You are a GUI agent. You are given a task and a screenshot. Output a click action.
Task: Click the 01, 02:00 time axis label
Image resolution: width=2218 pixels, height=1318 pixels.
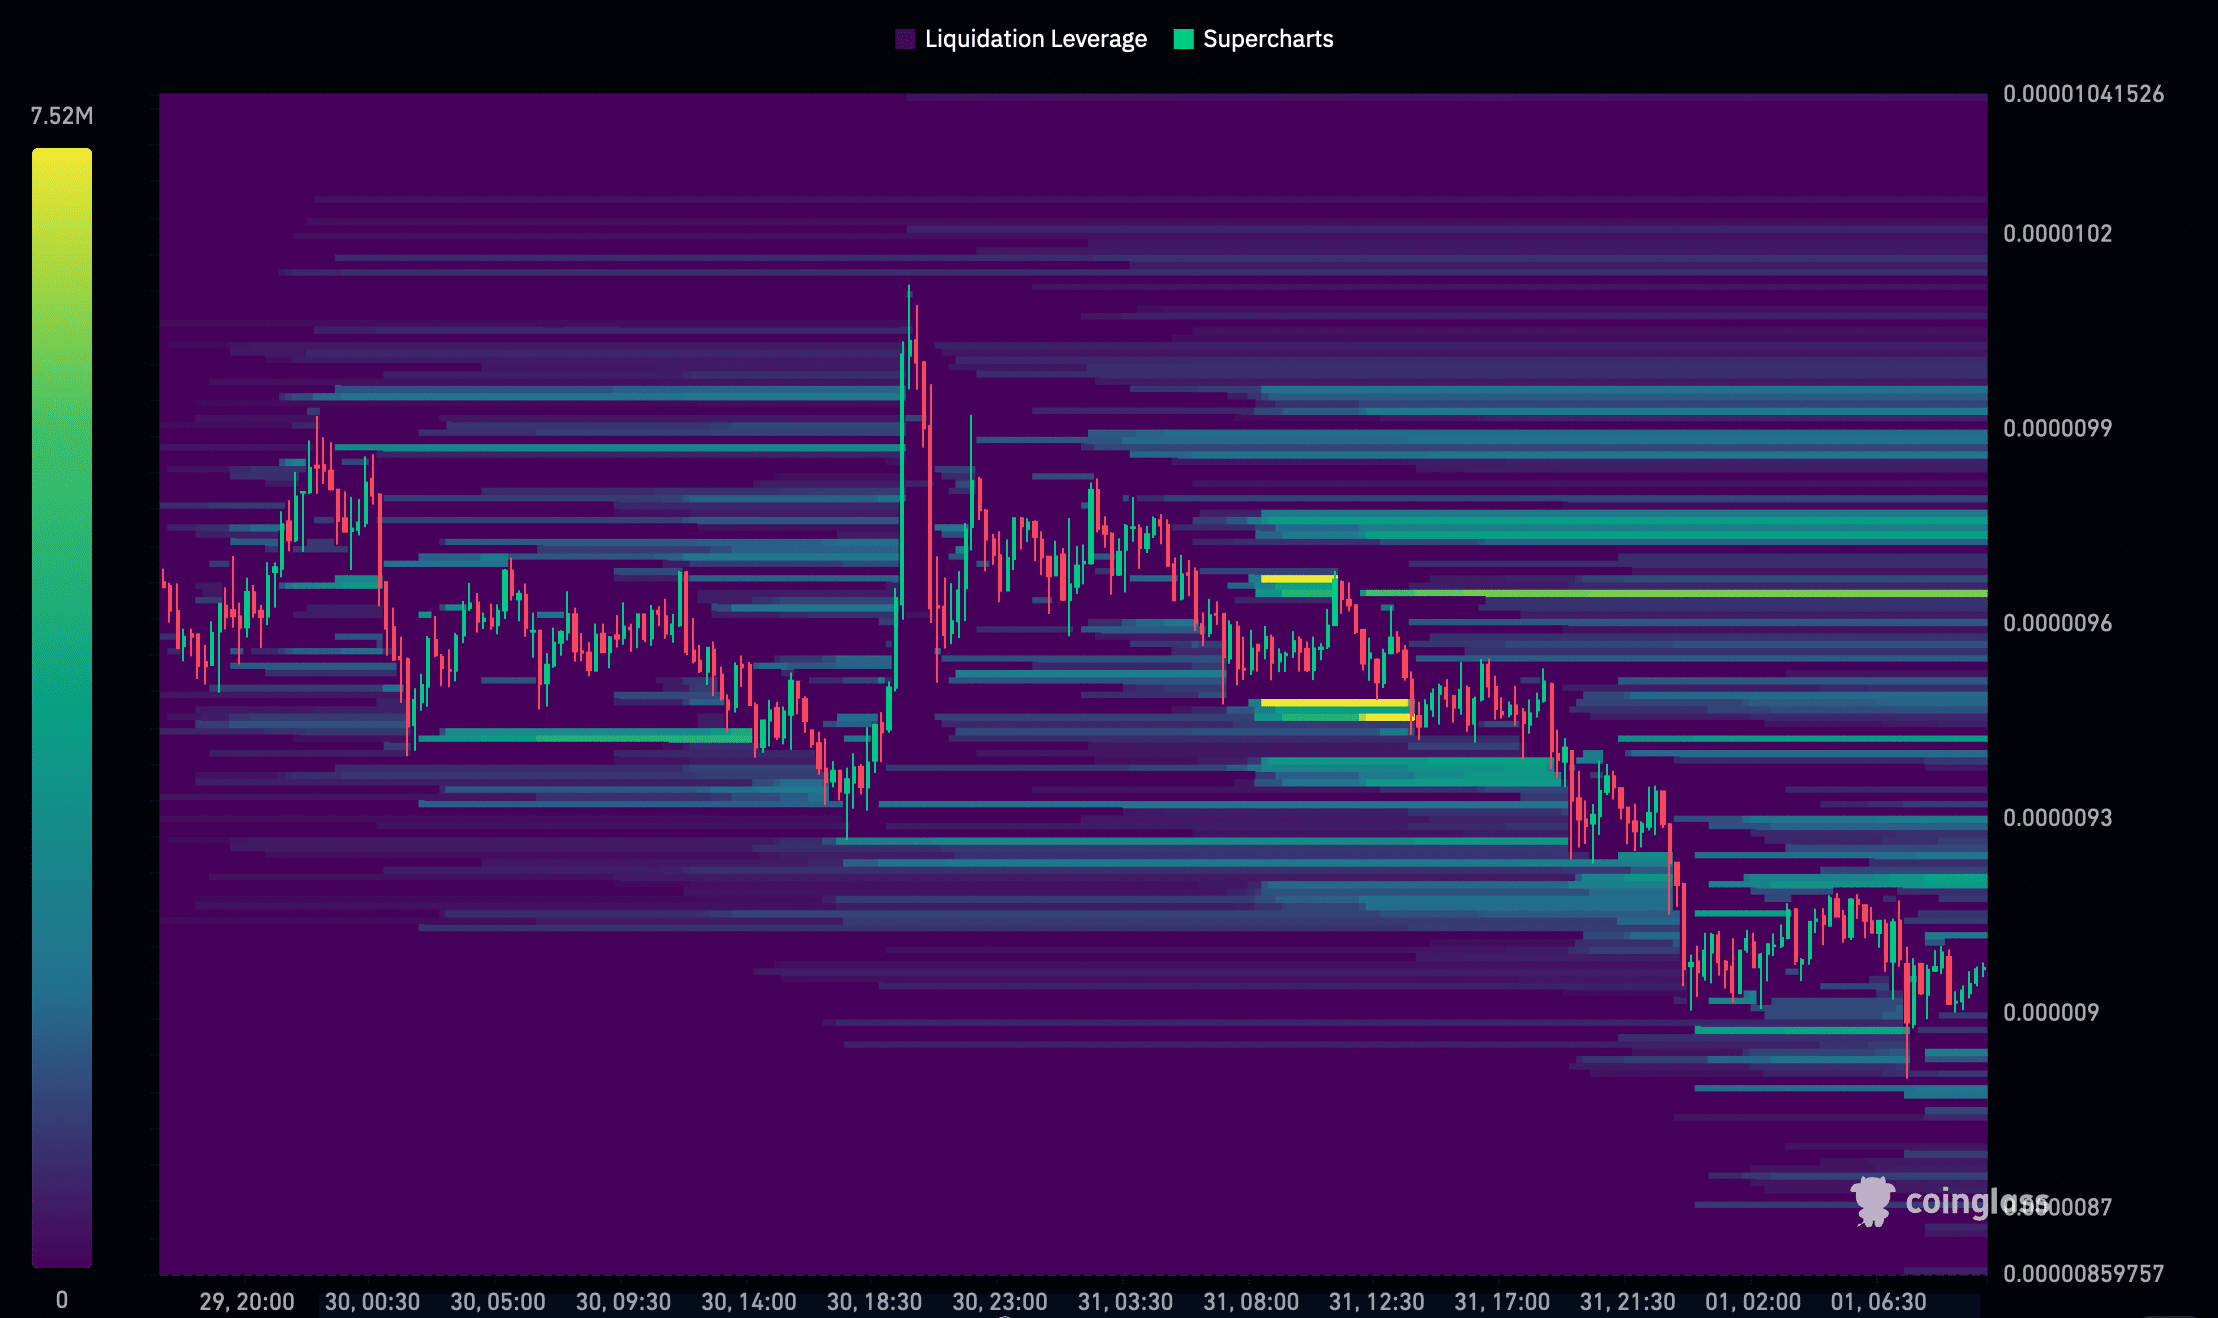(1753, 1301)
